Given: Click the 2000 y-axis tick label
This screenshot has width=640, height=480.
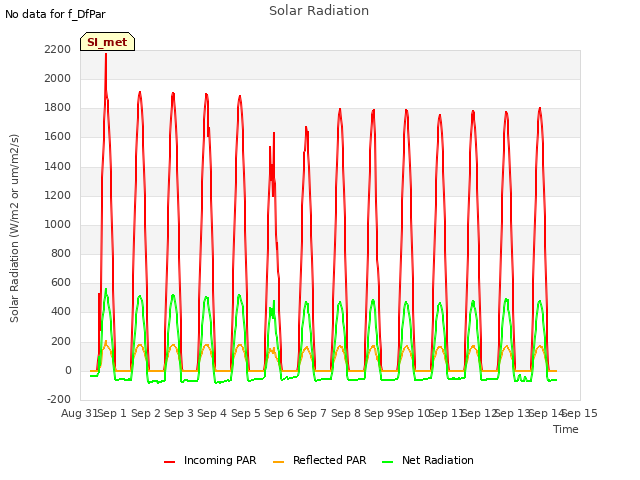Looking at the screenshot, I should pyautogui.click(x=58, y=78).
